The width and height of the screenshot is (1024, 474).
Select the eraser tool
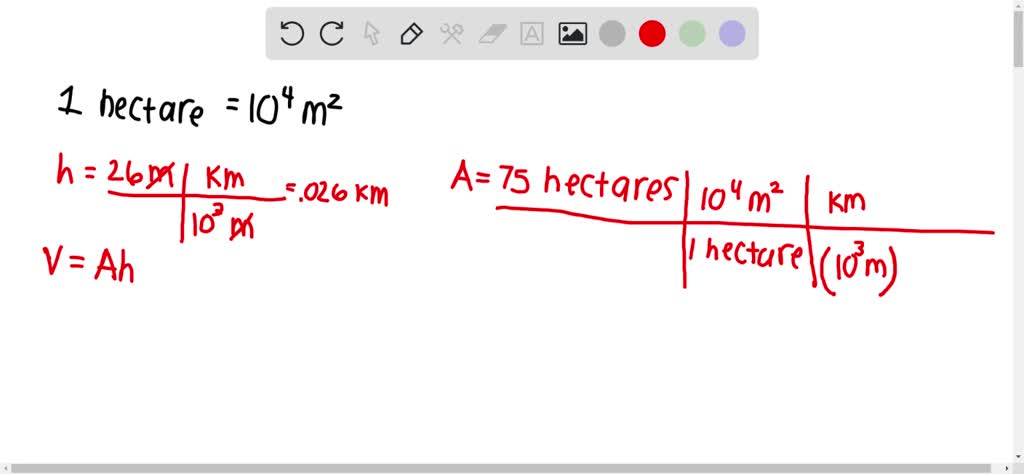tap(492, 33)
